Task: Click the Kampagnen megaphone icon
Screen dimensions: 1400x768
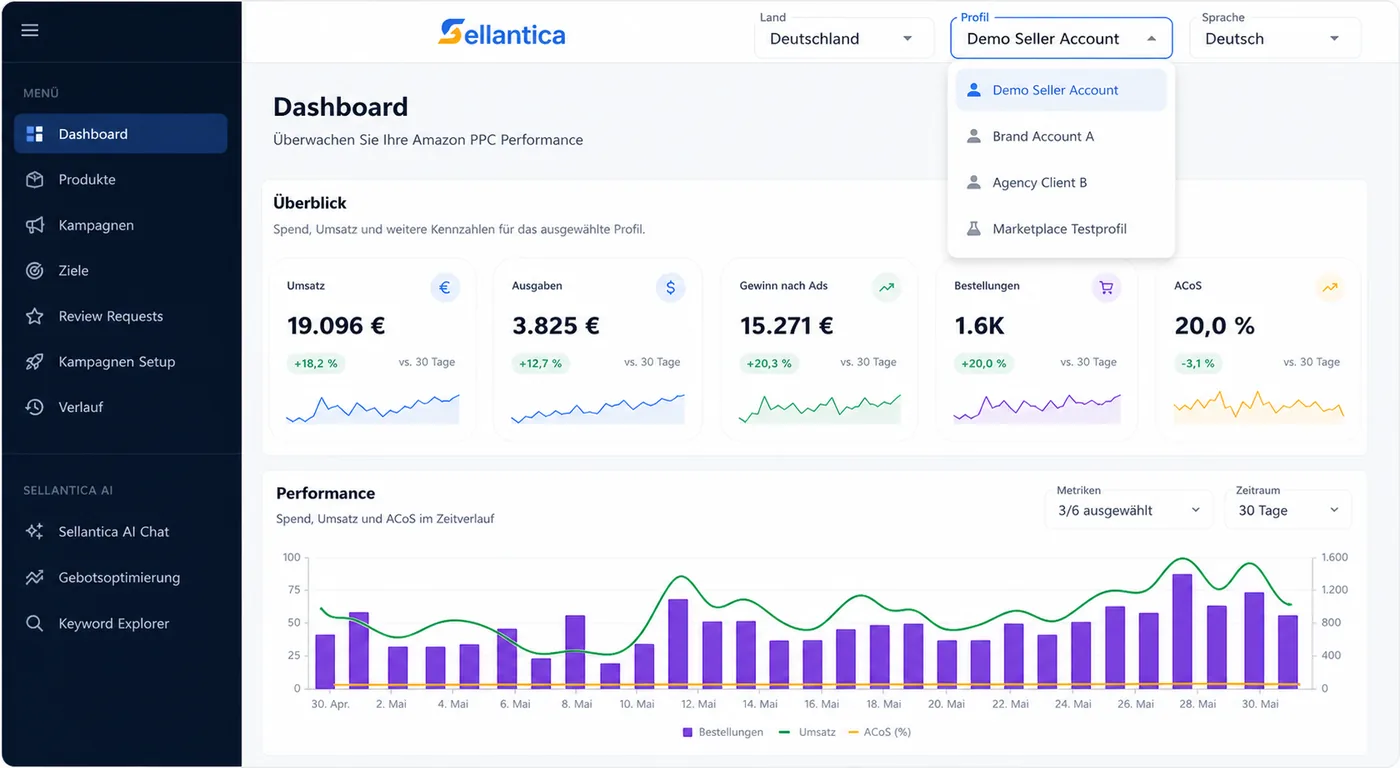Action: (x=35, y=225)
